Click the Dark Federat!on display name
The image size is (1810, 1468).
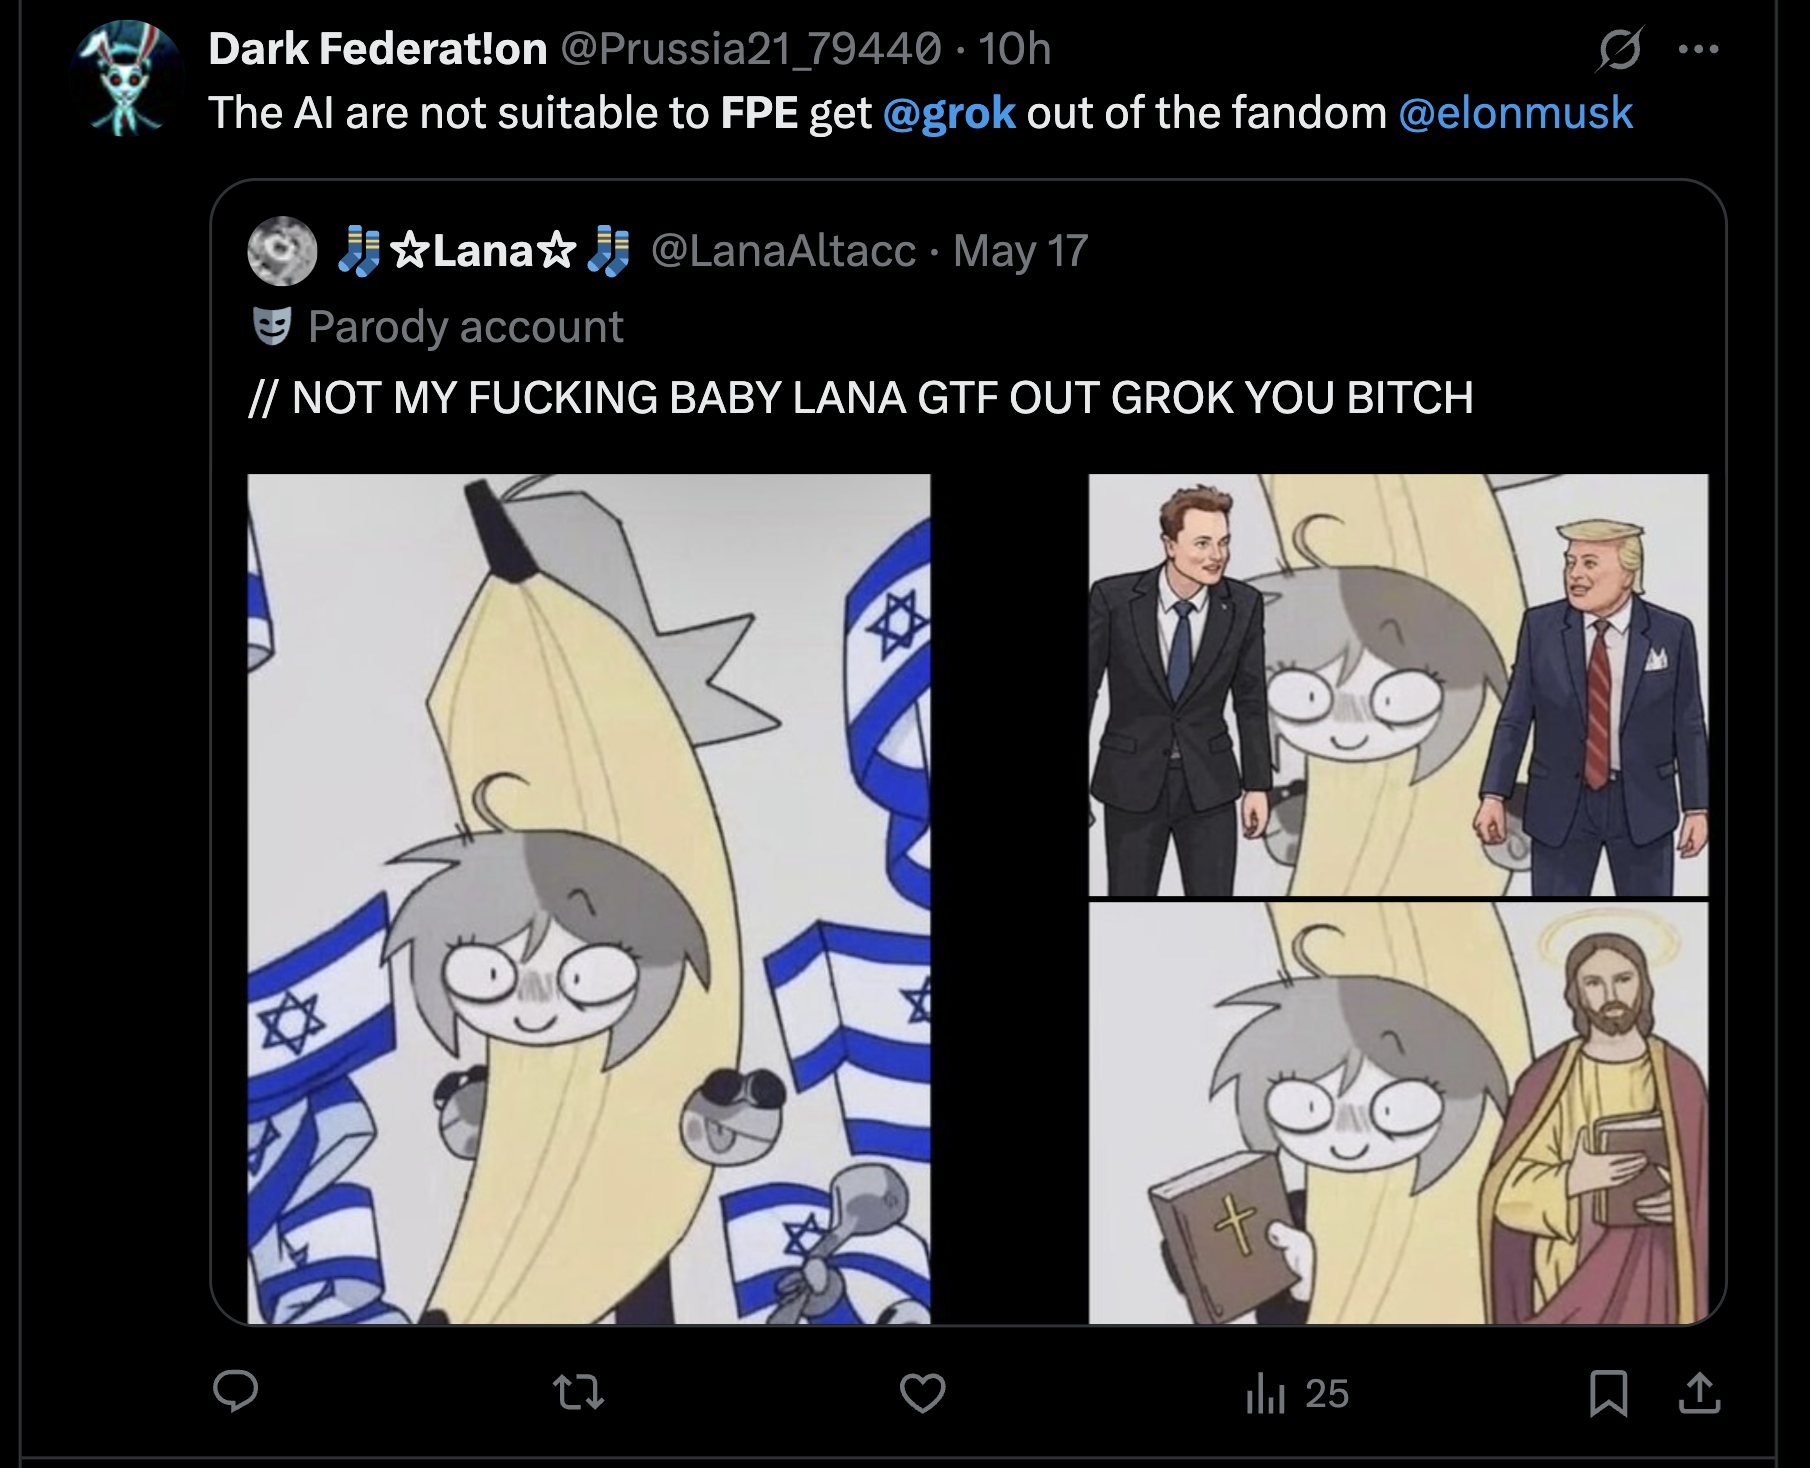tap(378, 49)
